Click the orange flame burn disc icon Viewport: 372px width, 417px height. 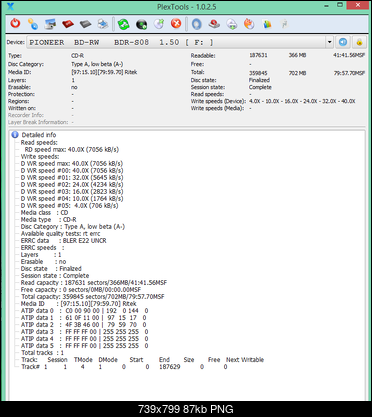point(249,24)
